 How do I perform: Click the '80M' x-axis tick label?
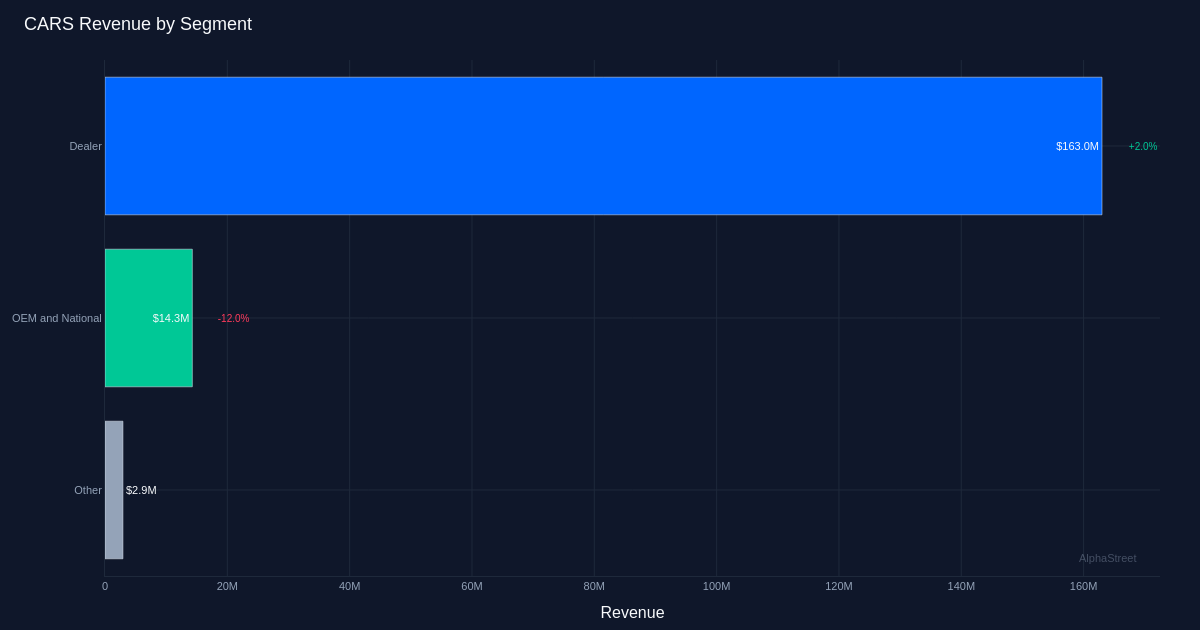pyautogui.click(x=594, y=586)
